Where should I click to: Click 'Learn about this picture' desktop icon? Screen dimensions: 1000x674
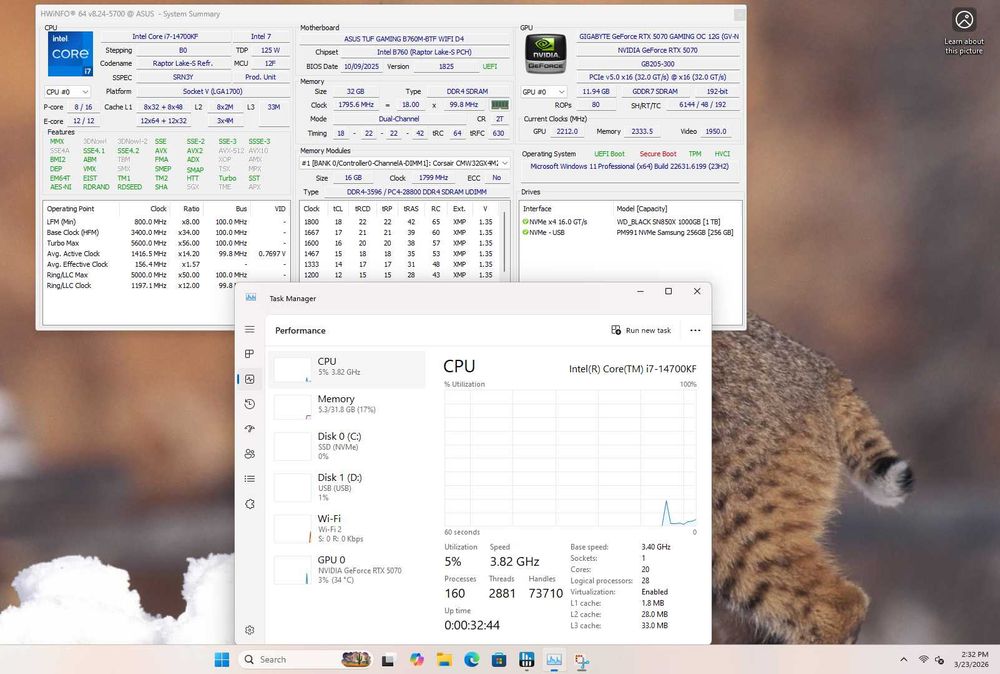coord(964,31)
